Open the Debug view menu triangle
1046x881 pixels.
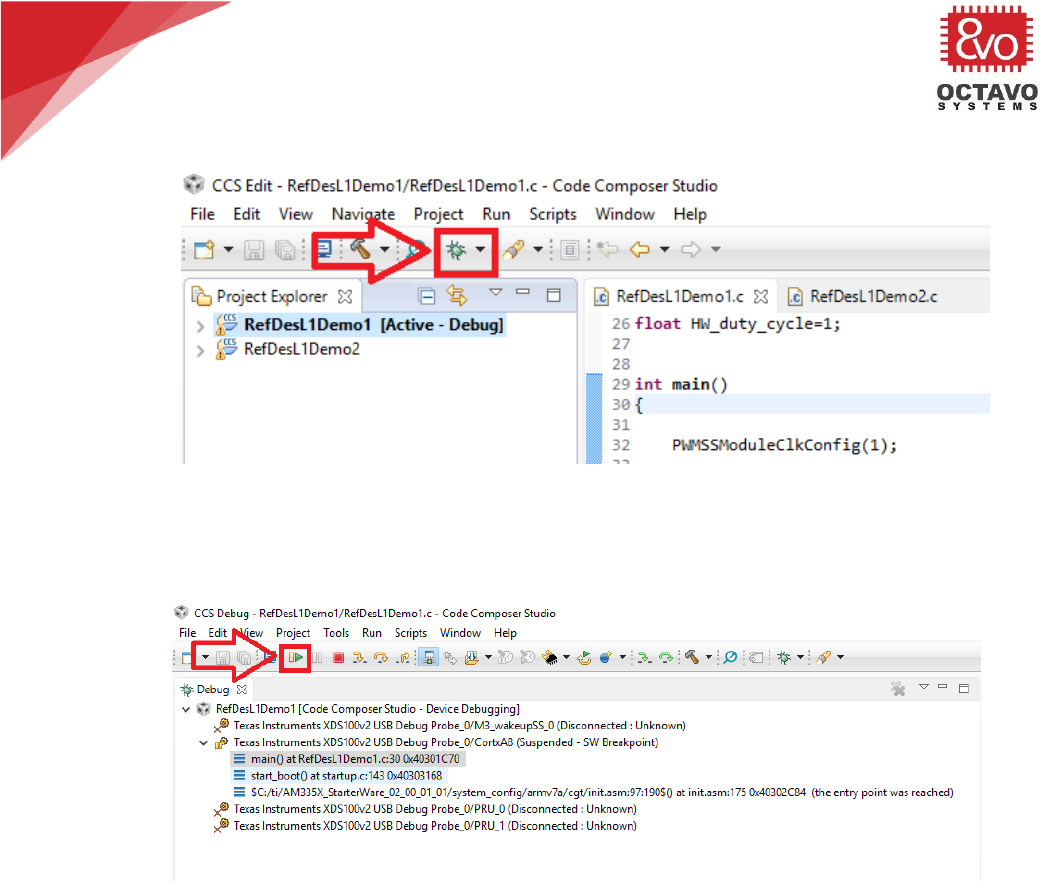[924, 686]
